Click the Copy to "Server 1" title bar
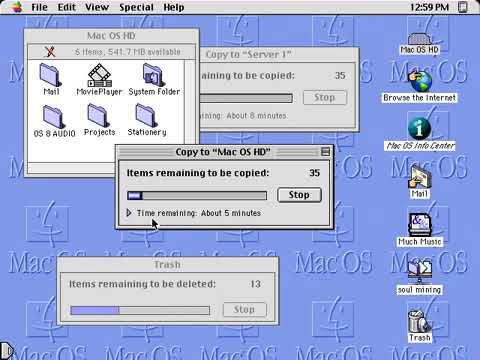The width and height of the screenshot is (480, 360). [x=279, y=54]
